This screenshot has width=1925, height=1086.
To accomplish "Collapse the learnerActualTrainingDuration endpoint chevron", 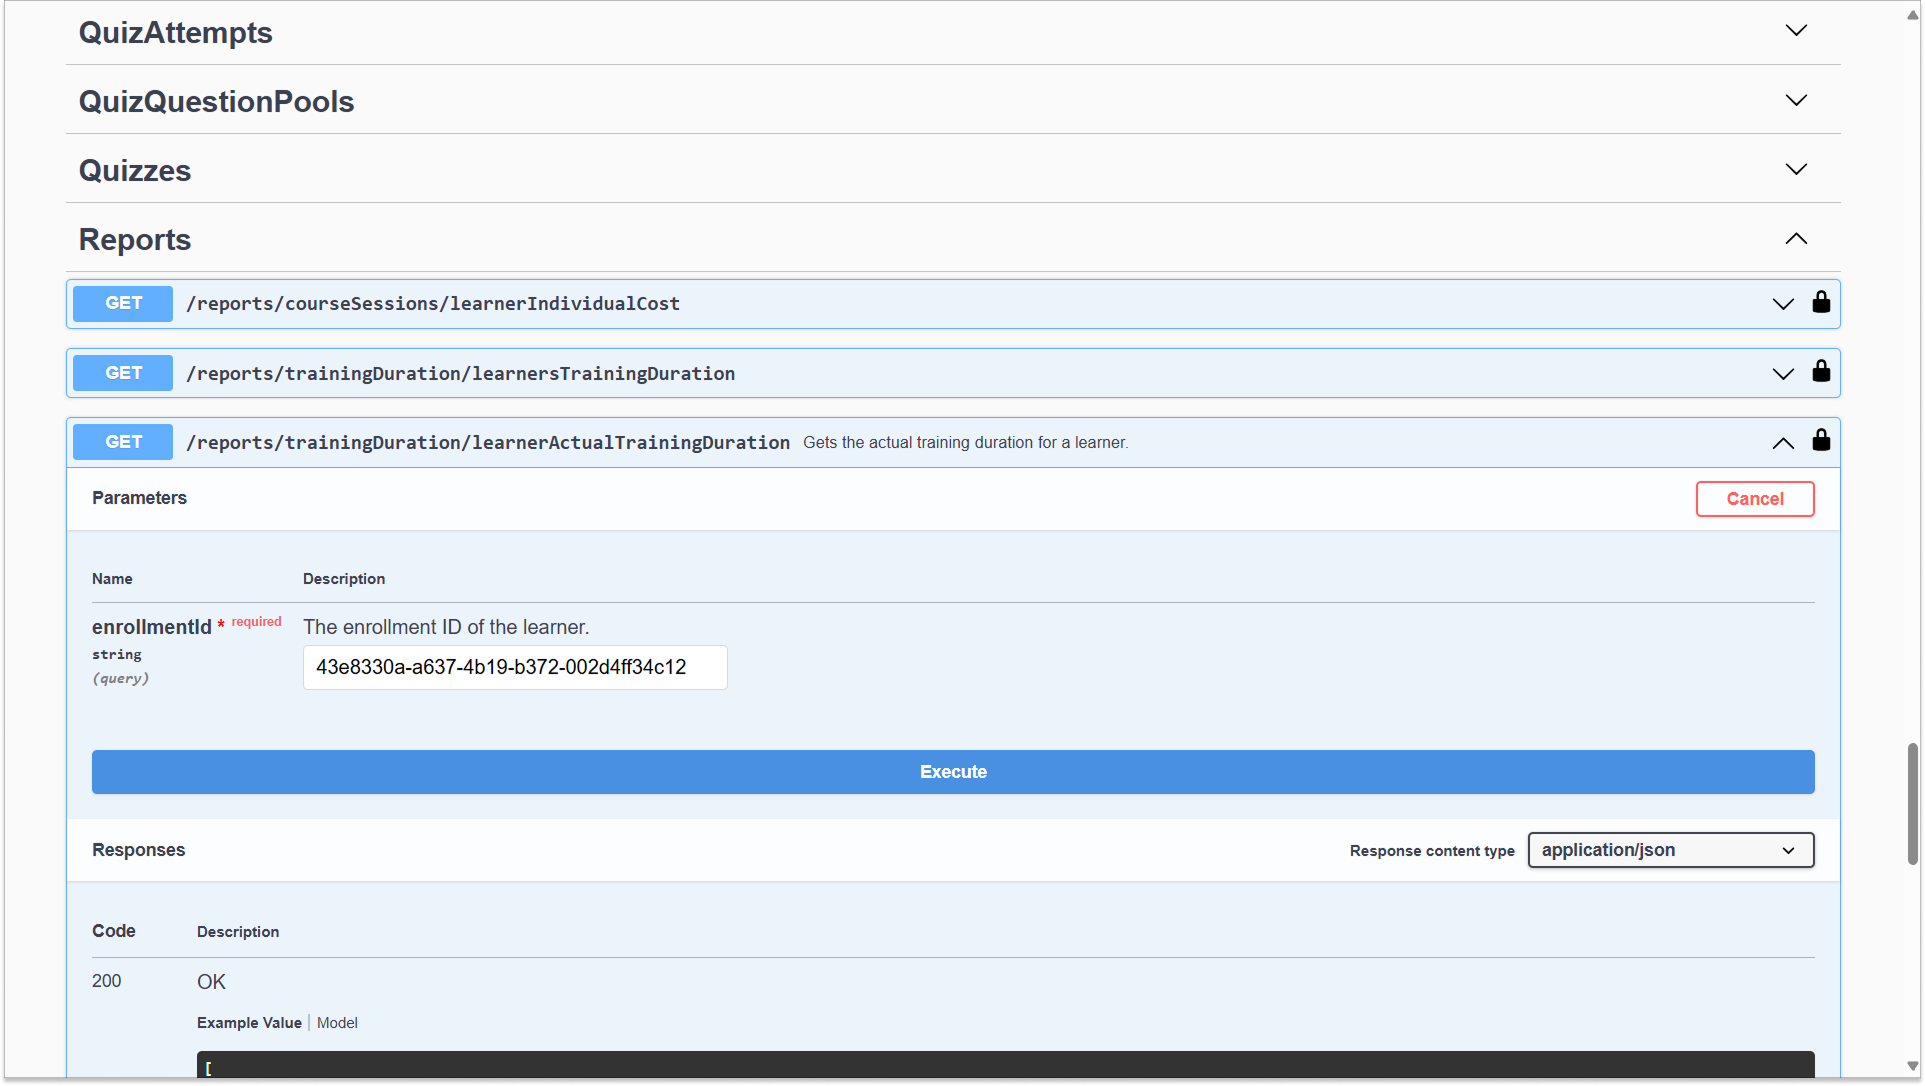I will tap(1782, 443).
